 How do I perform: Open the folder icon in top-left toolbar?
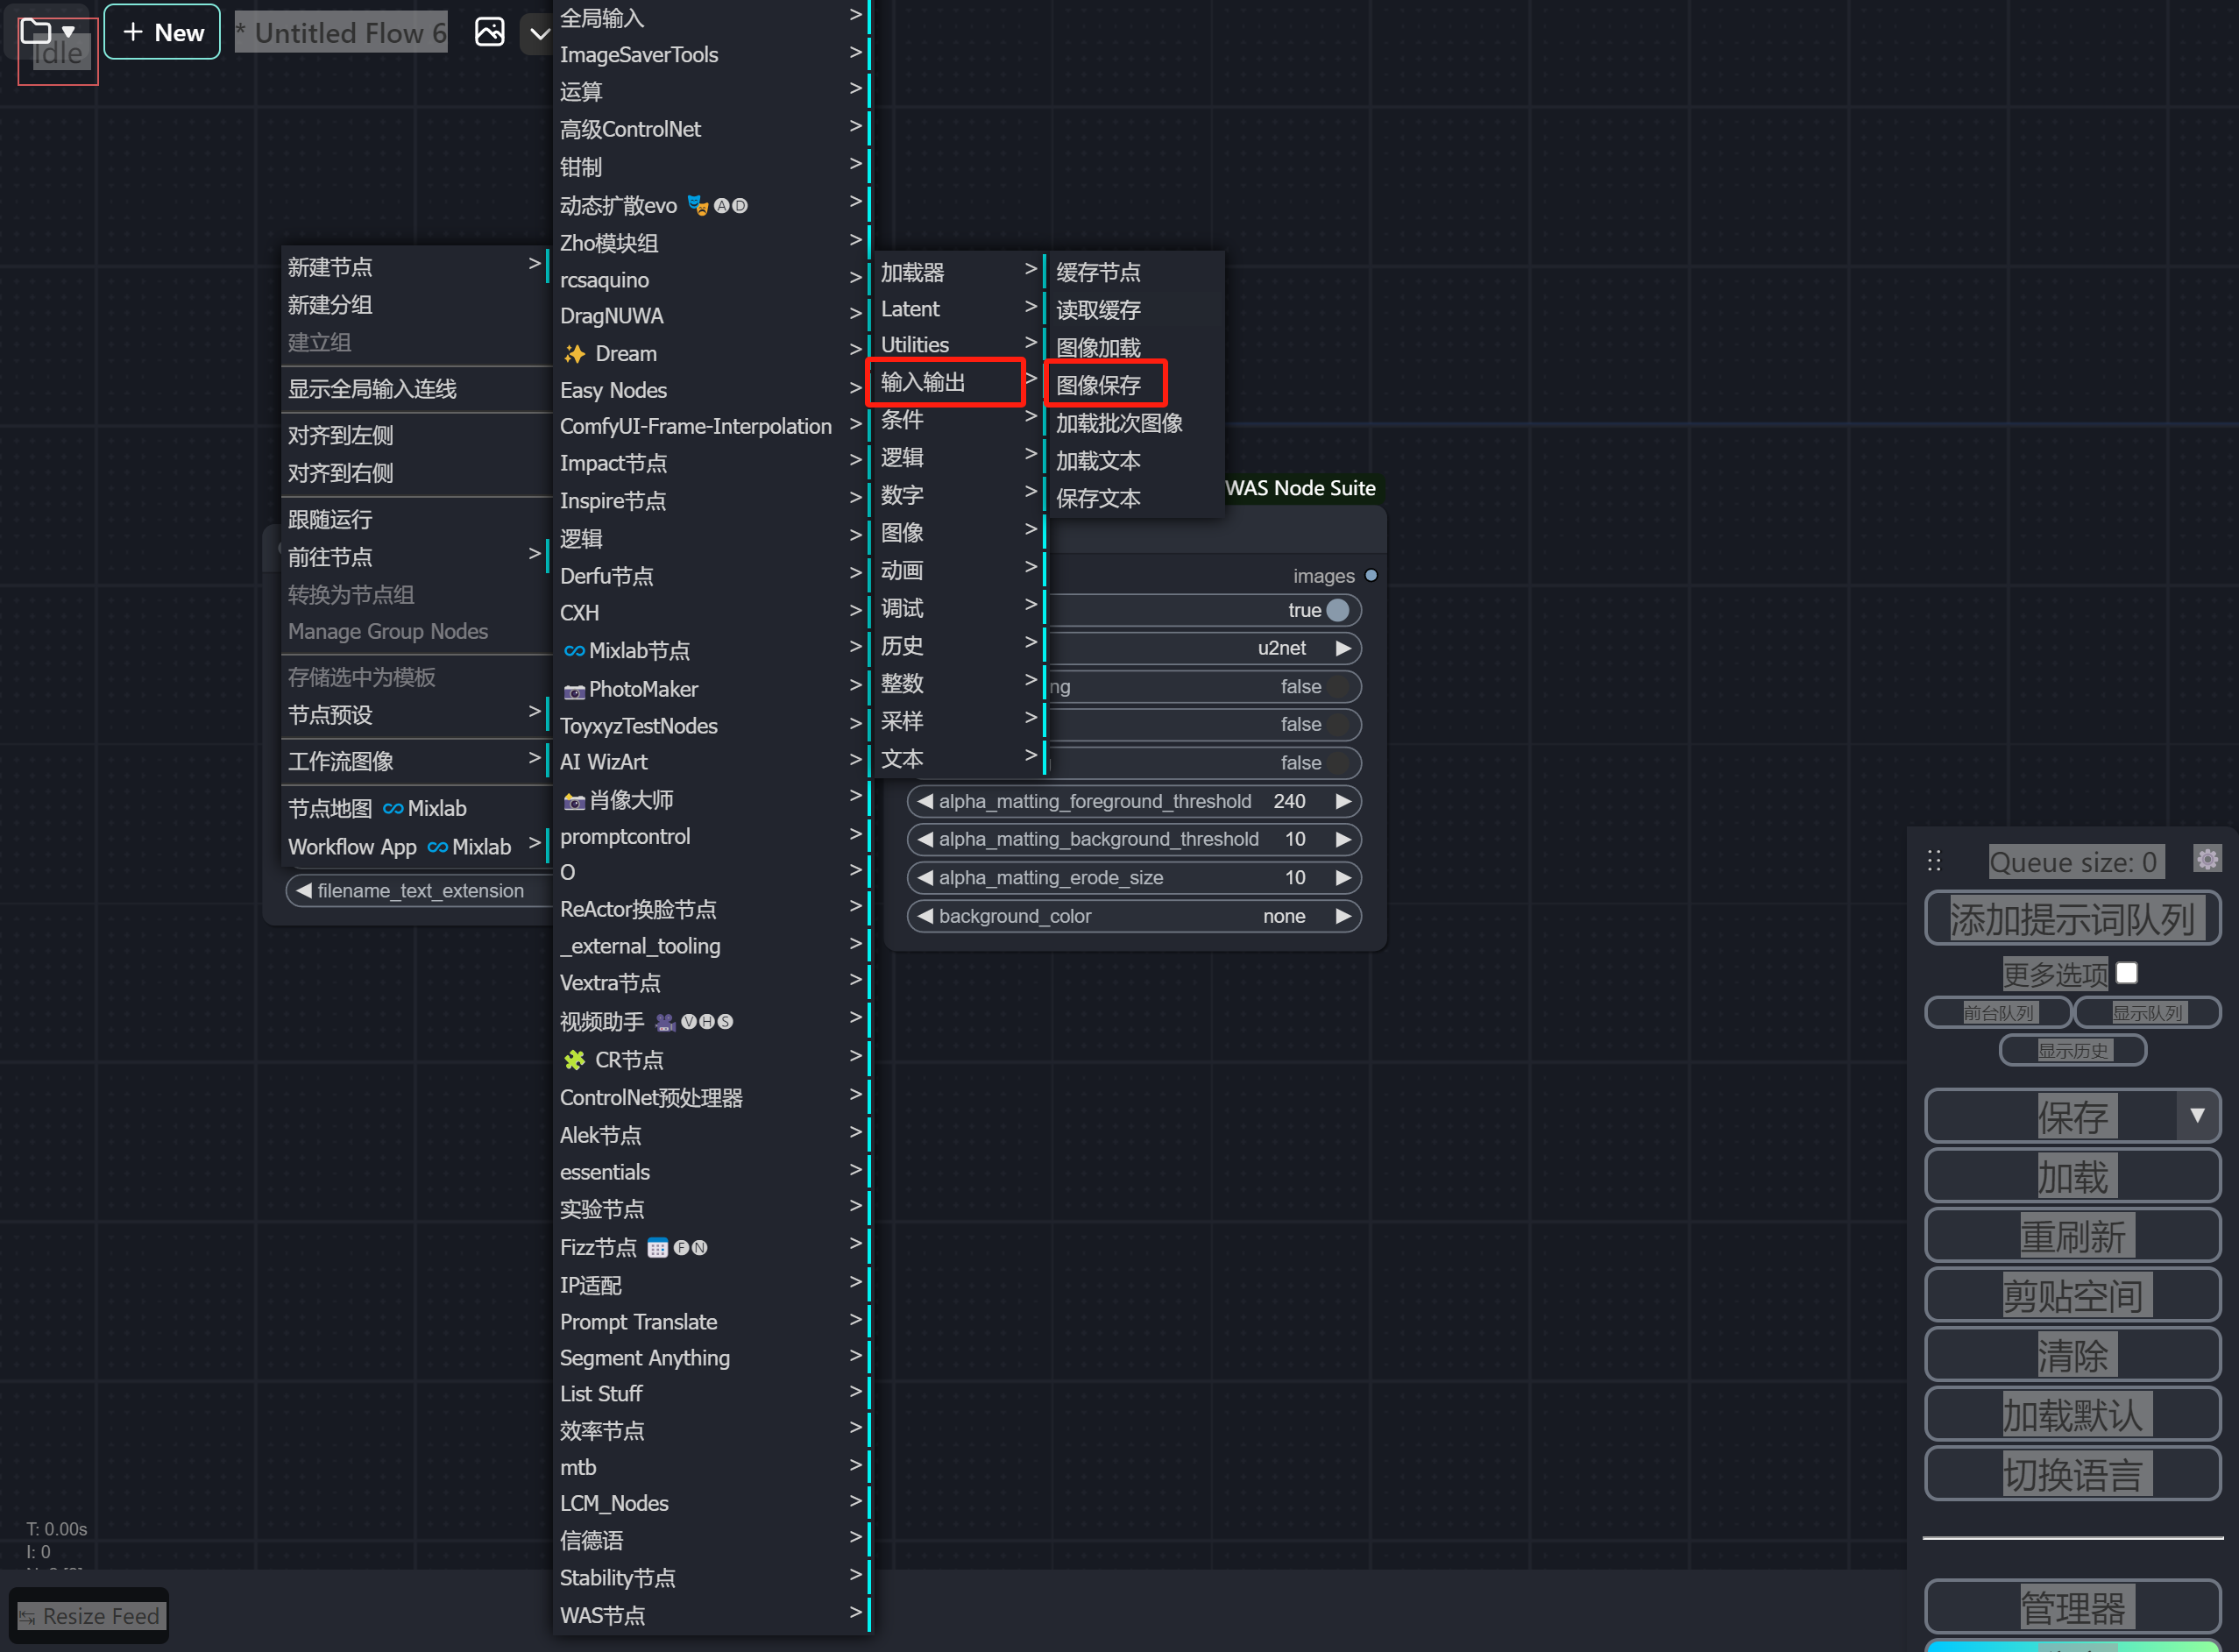[x=36, y=31]
